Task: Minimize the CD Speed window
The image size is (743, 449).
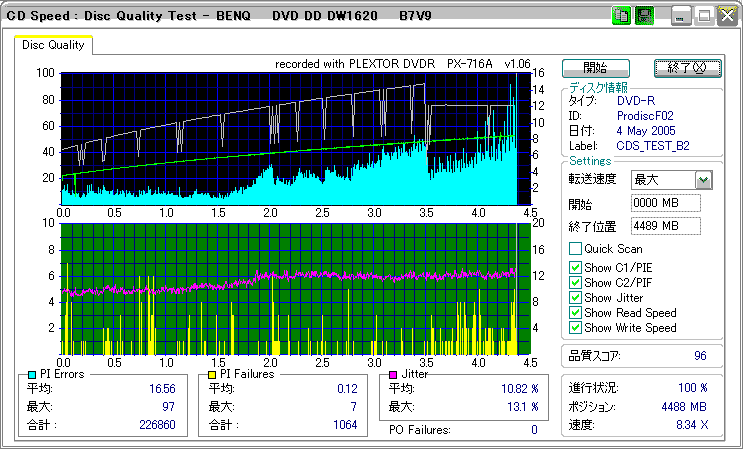Action: (681, 16)
